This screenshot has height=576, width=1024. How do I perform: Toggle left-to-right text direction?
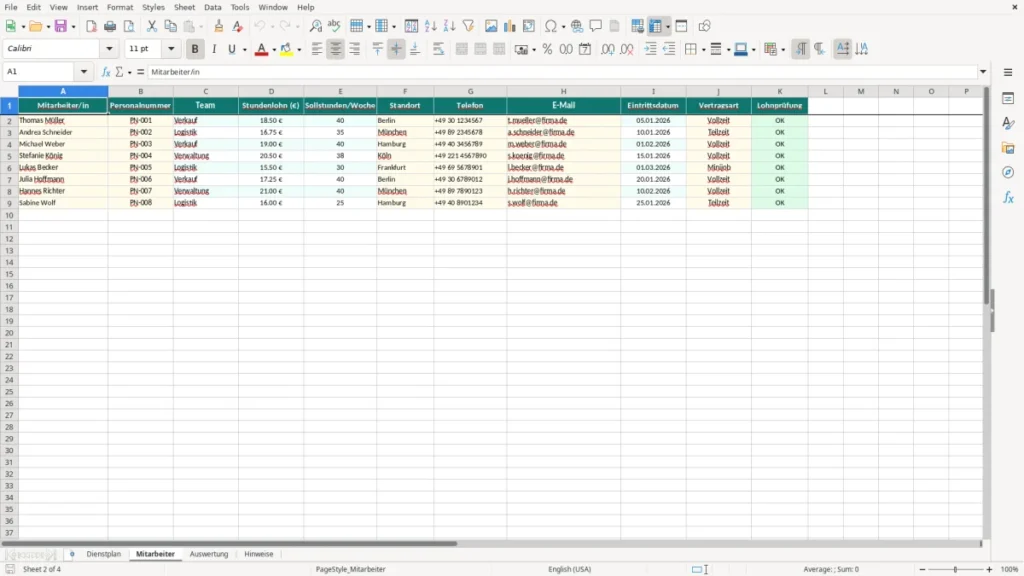coord(801,49)
